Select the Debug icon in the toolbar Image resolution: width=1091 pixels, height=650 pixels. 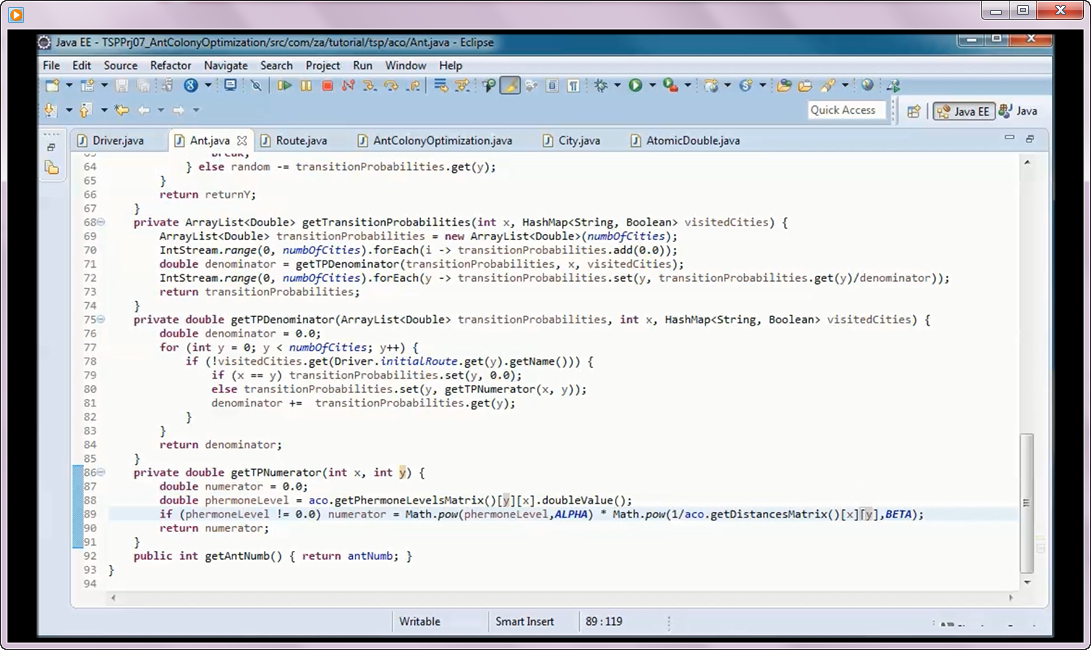point(603,88)
